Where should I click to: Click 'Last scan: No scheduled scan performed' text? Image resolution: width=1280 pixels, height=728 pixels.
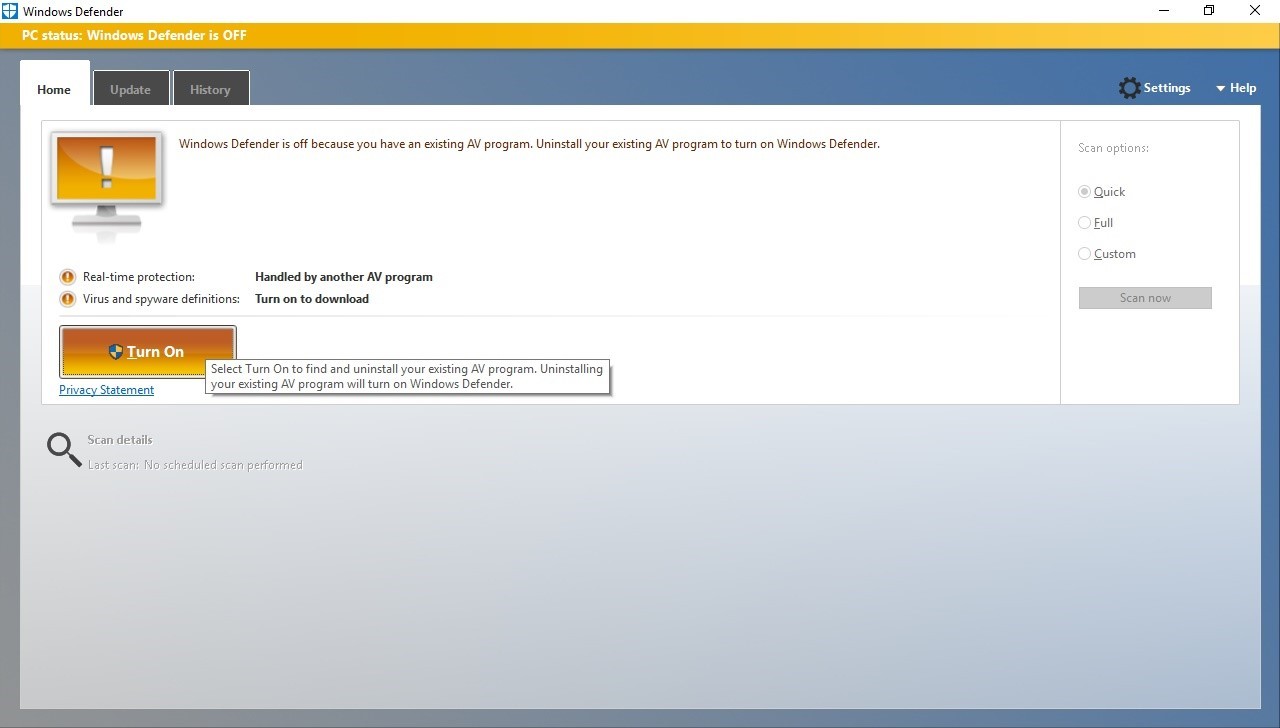pyautogui.click(x=195, y=465)
